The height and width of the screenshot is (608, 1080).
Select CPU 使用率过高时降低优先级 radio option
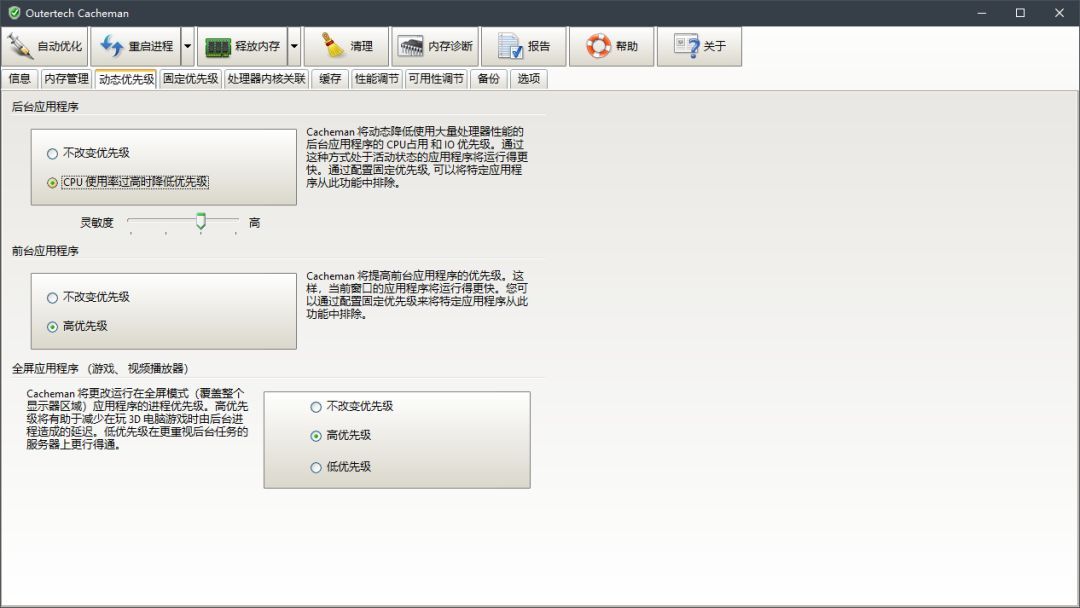pos(127,182)
